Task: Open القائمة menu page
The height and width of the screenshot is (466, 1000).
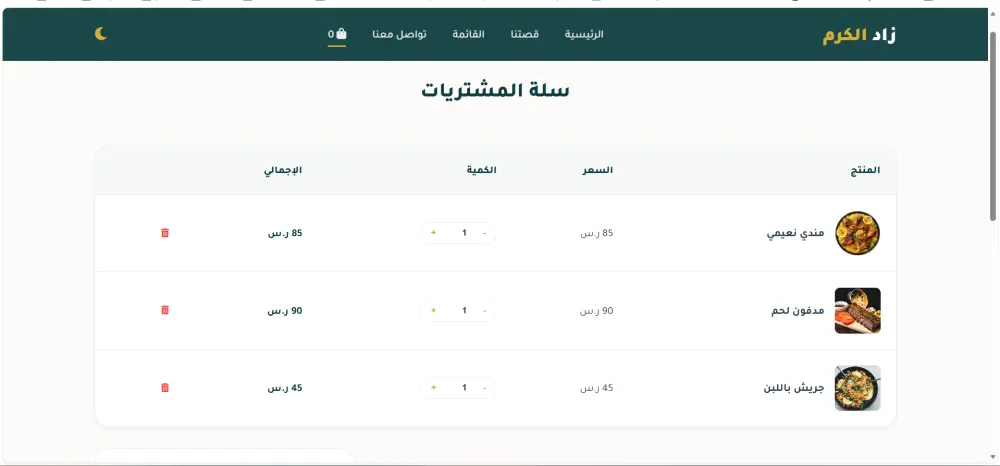Action: pos(469,34)
